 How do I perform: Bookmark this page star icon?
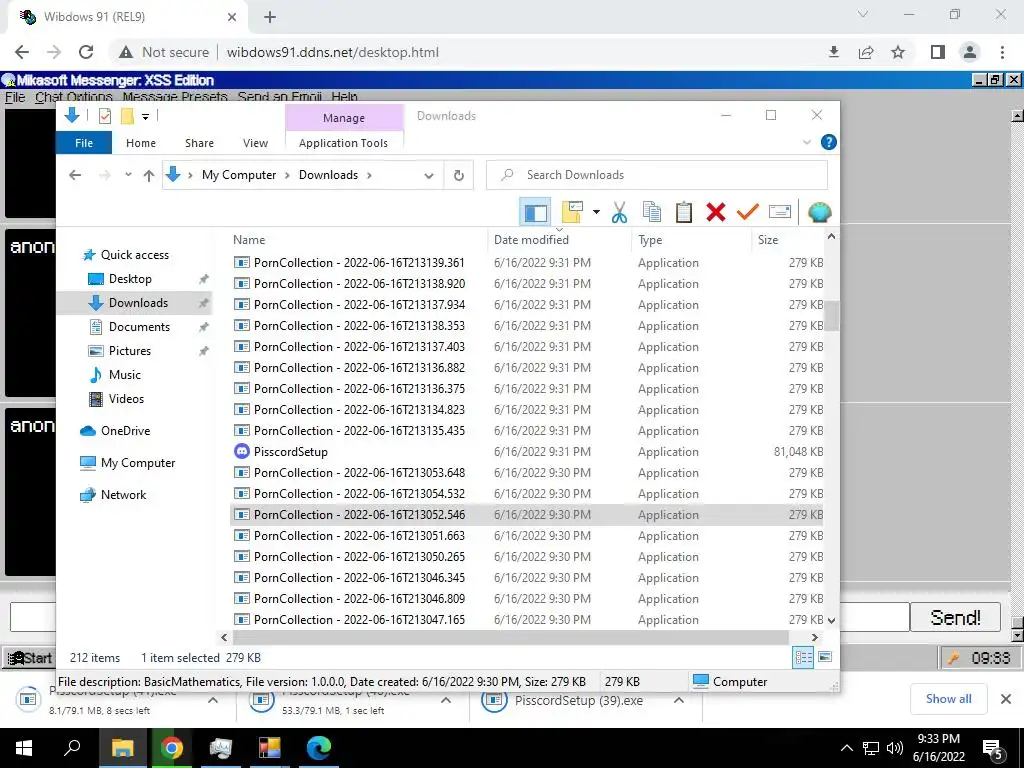pos(898,52)
